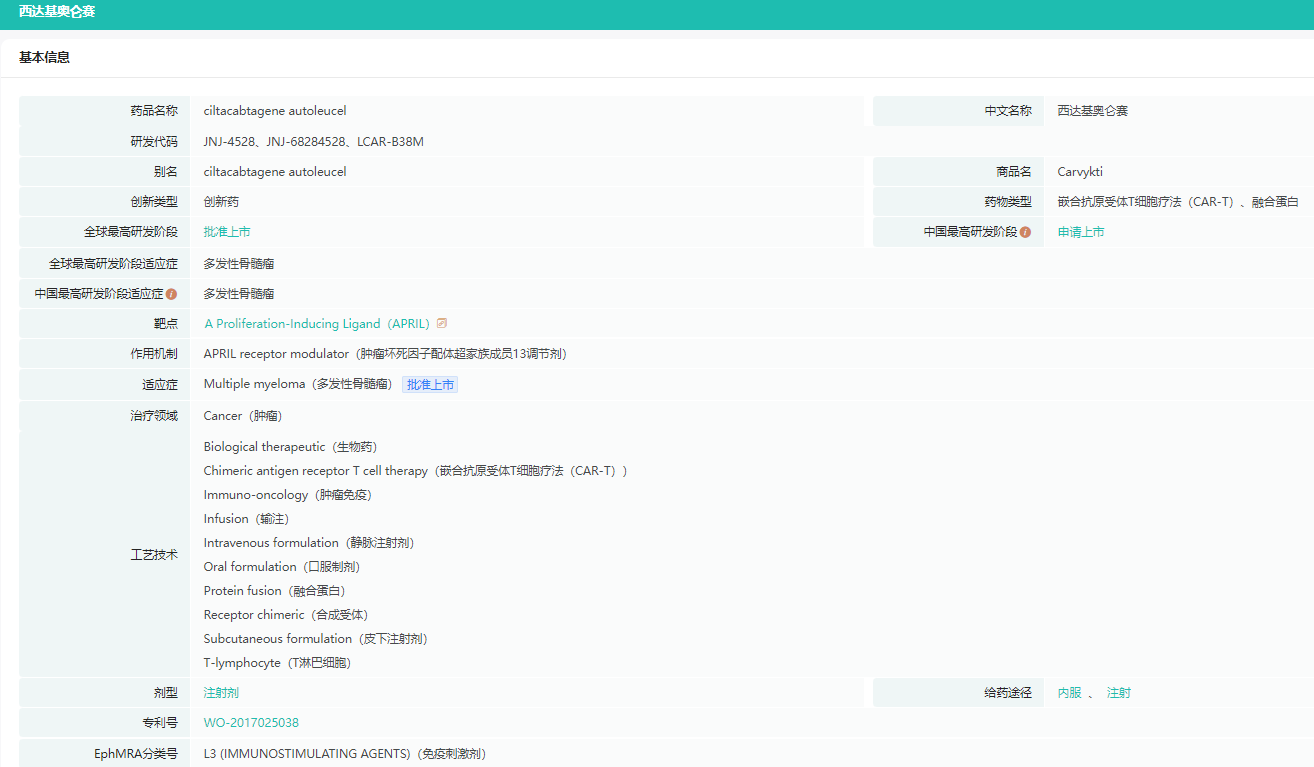Click the trade name Carvykti
This screenshot has width=1314, height=767.
[1080, 172]
